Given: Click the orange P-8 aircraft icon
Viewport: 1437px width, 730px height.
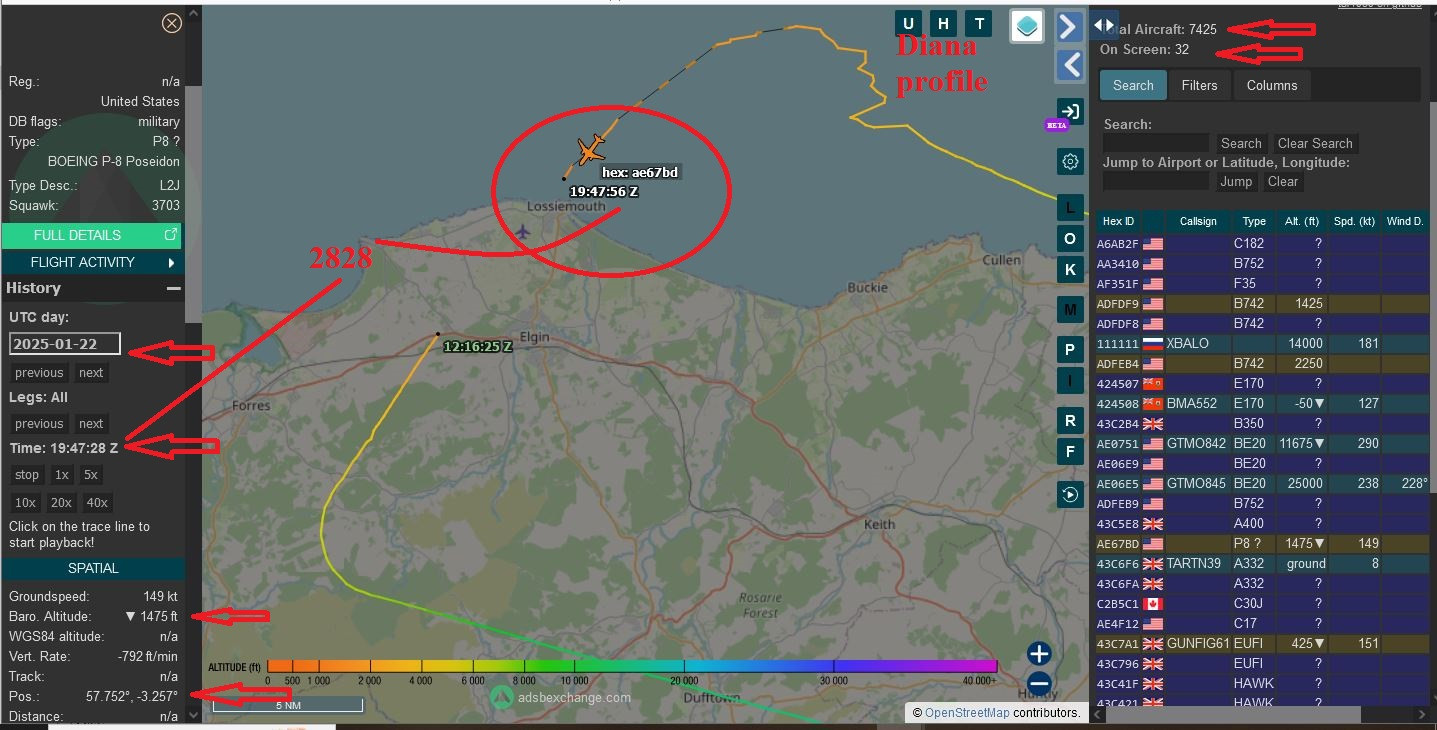Looking at the screenshot, I should tap(590, 151).
